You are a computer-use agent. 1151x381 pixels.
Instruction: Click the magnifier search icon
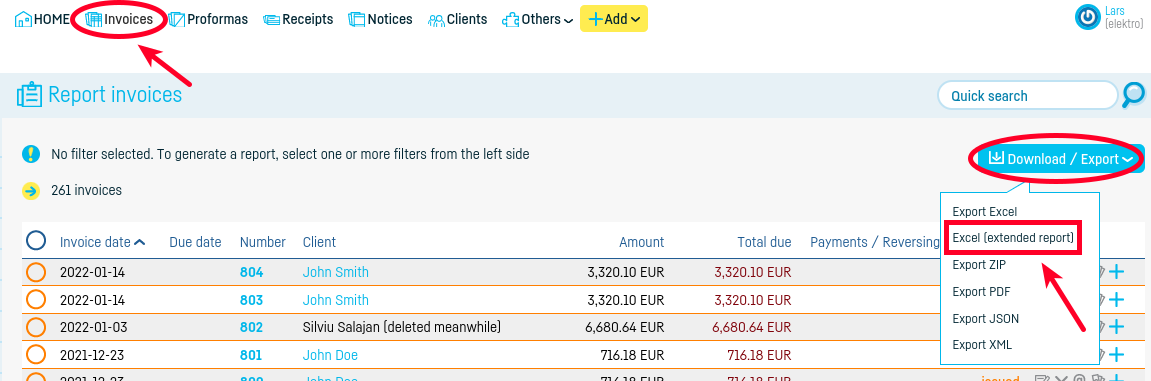coord(1133,95)
